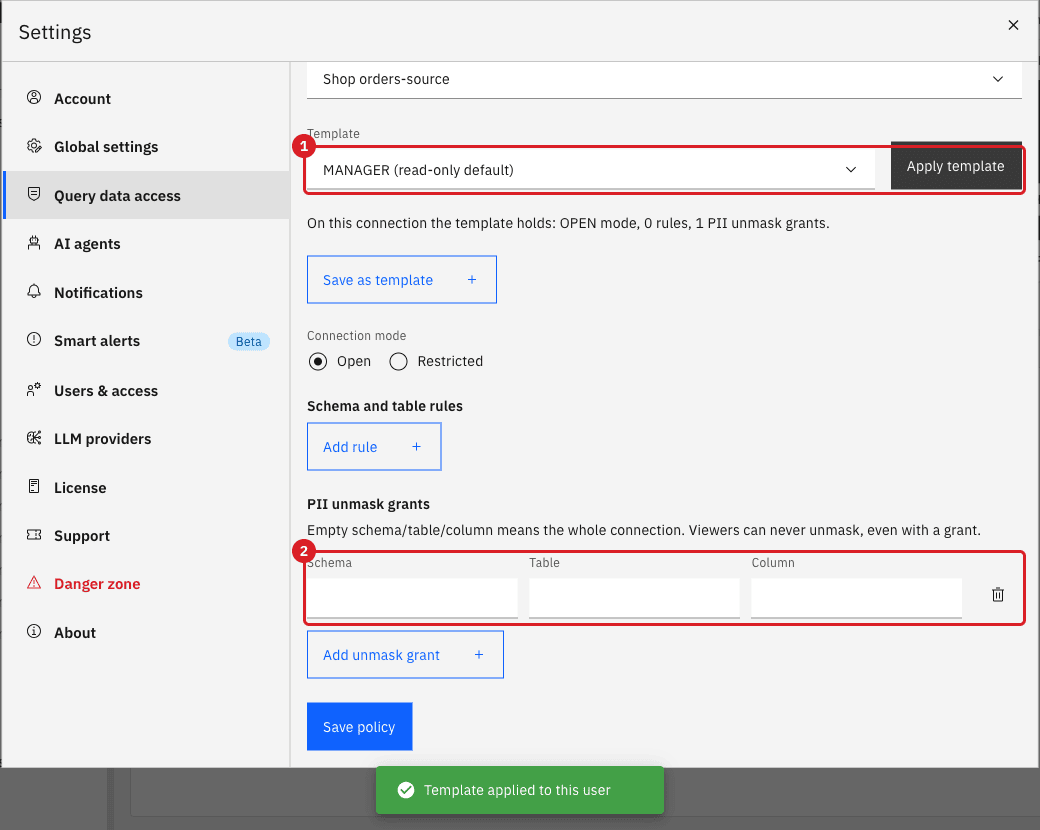Click the Beta badge on Smart alerts
This screenshot has height=830, width=1040.
[249, 341]
